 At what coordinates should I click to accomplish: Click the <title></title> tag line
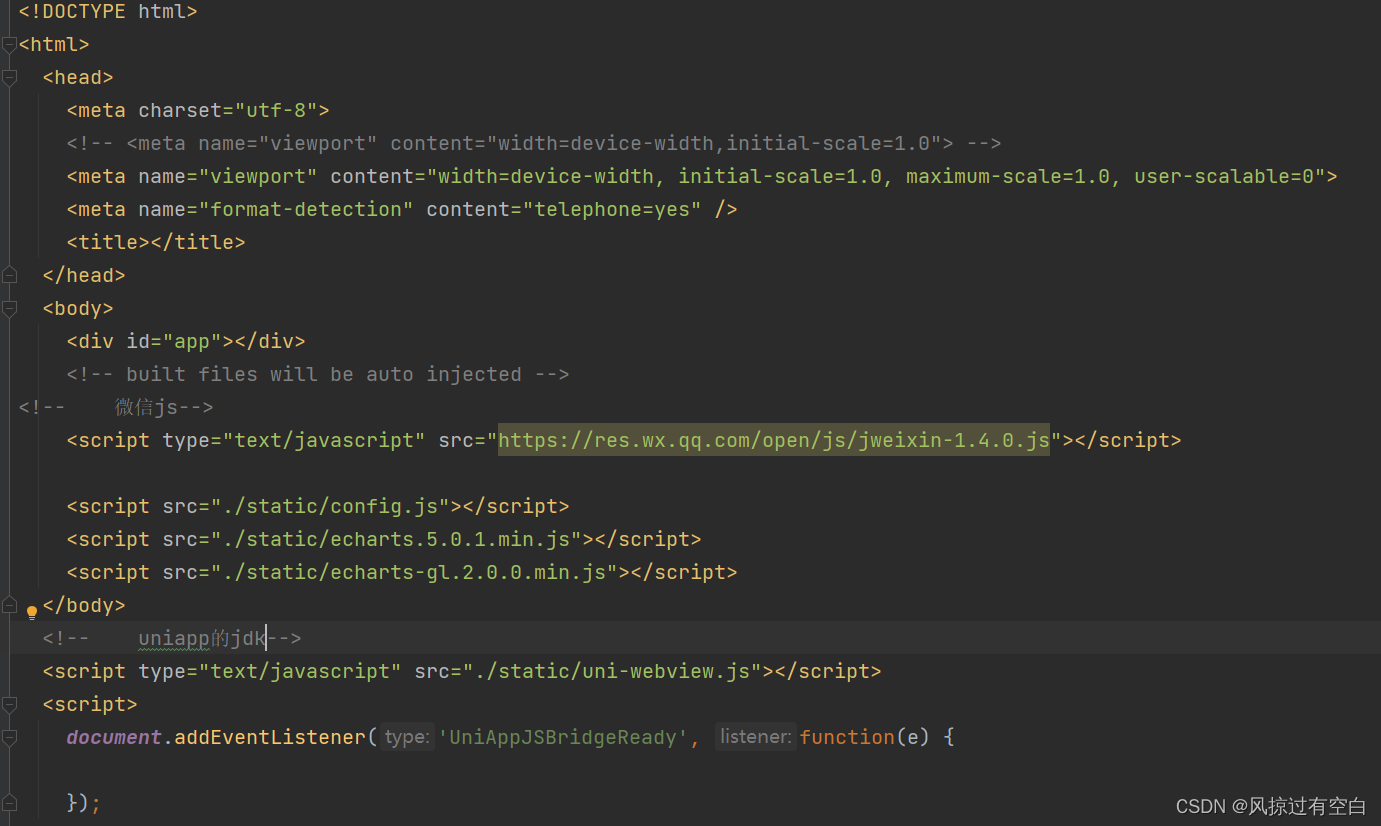point(156,242)
